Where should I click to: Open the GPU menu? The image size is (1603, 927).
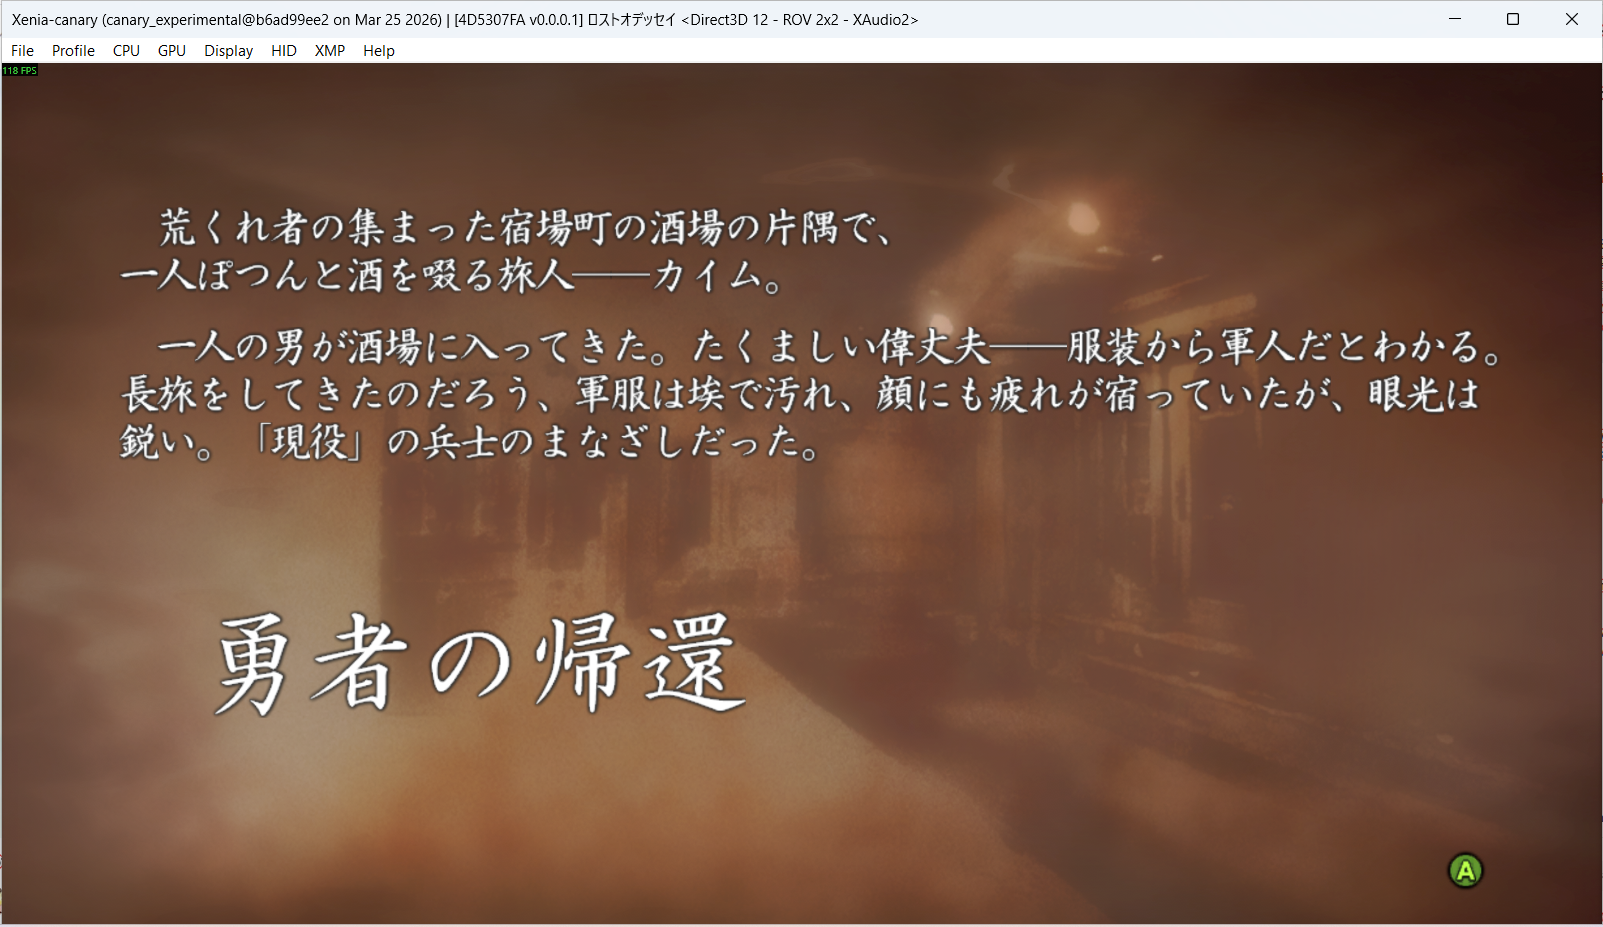[x=172, y=51]
